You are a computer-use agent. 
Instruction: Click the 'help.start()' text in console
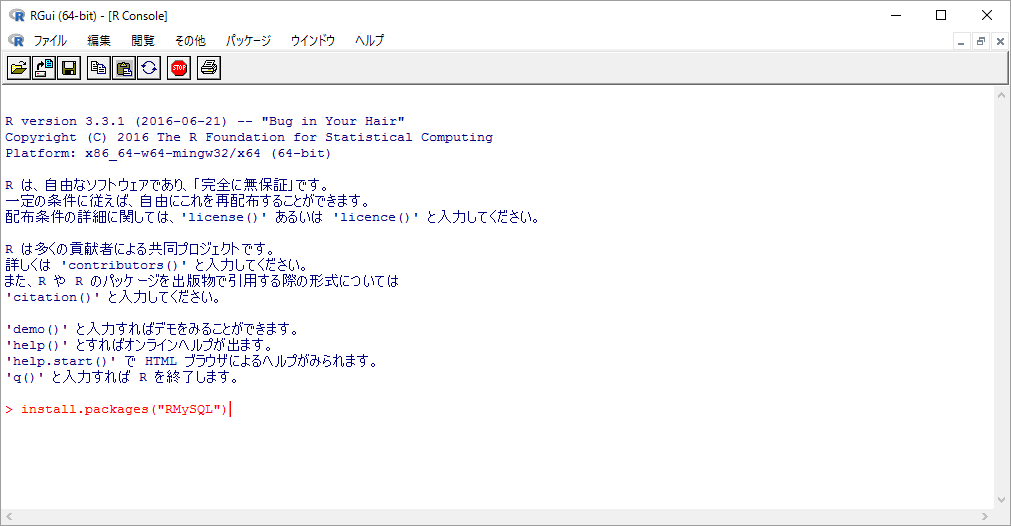tap(61, 361)
